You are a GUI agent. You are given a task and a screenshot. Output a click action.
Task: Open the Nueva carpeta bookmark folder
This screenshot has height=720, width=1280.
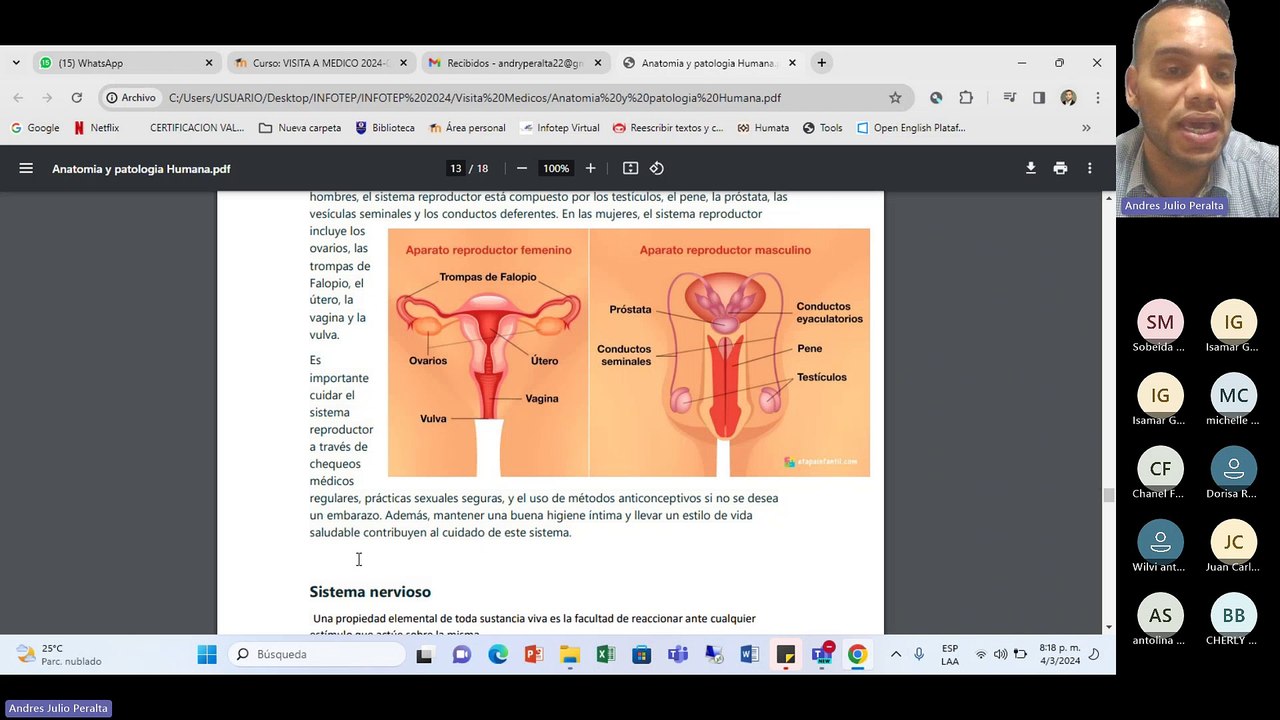pos(300,128)
